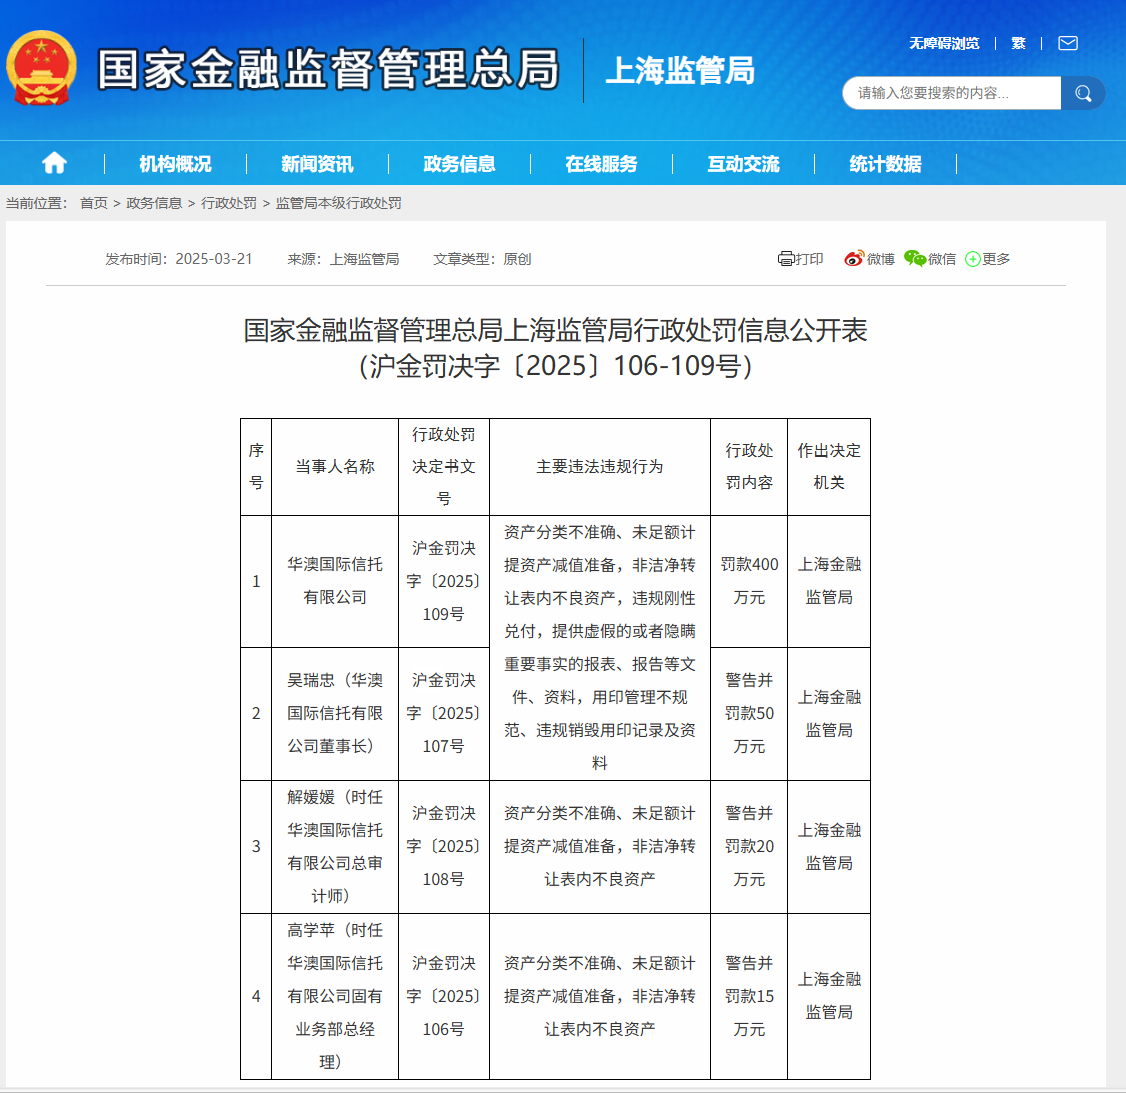Click 国家金融监督管理总局 header title
1126x1093 pixels.
point(328,70)
